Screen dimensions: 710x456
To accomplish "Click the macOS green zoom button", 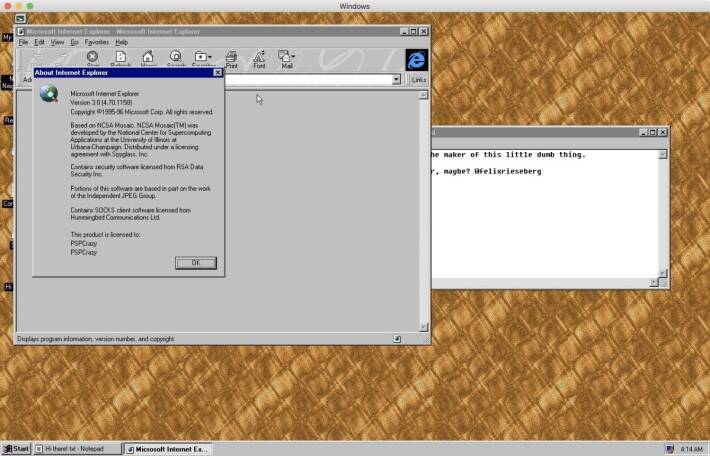I will [30, 6].
